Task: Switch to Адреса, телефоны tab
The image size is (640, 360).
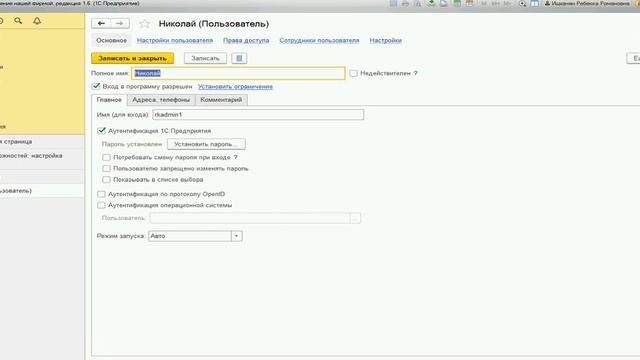Action: (x=161, y=100)
